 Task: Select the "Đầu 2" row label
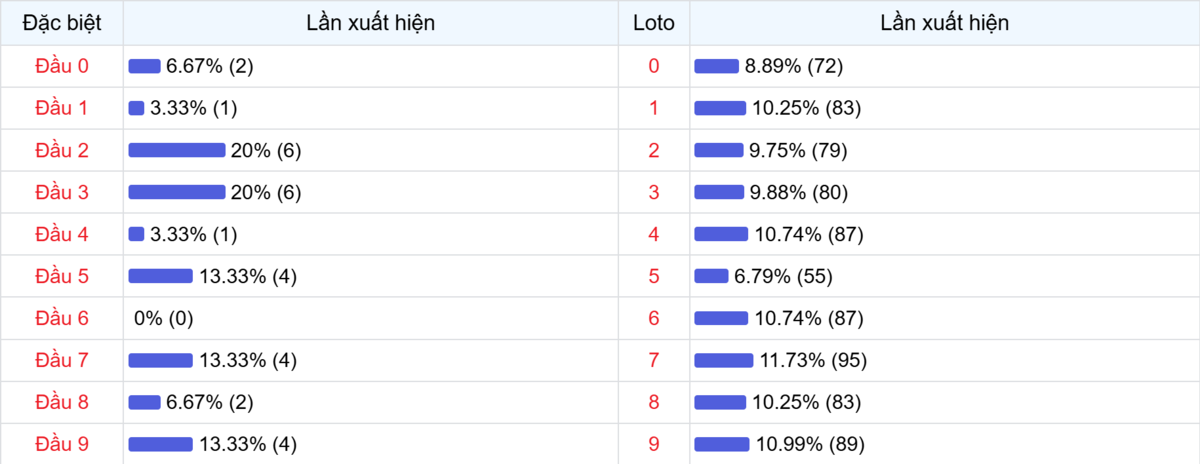point(62,150)
